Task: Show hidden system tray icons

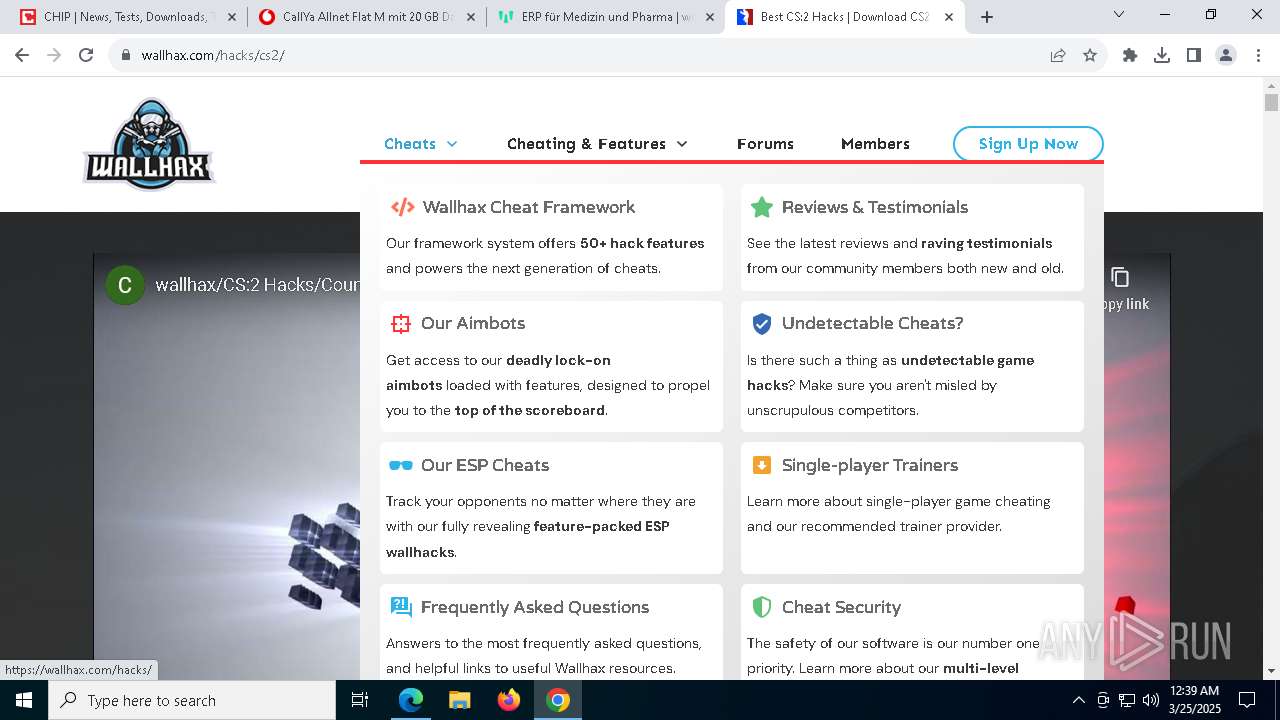Action: coord(1078,700)
